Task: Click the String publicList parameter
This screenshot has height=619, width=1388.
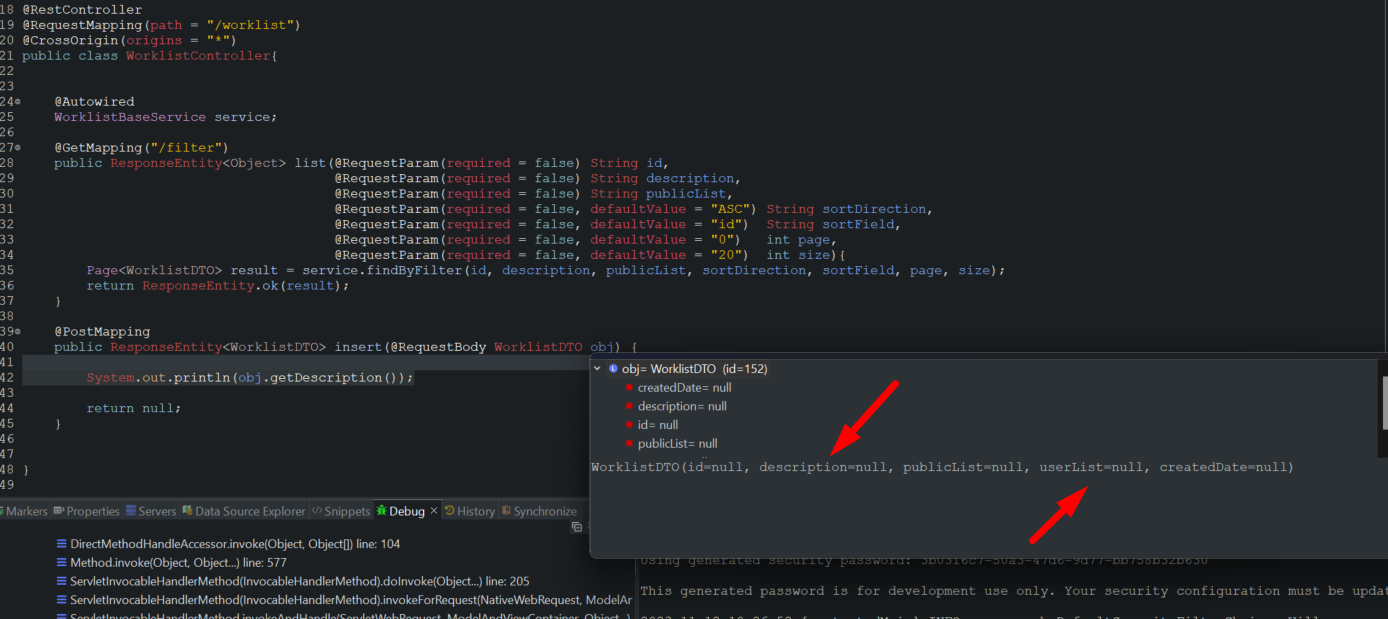Action: (x=662, y=194)
